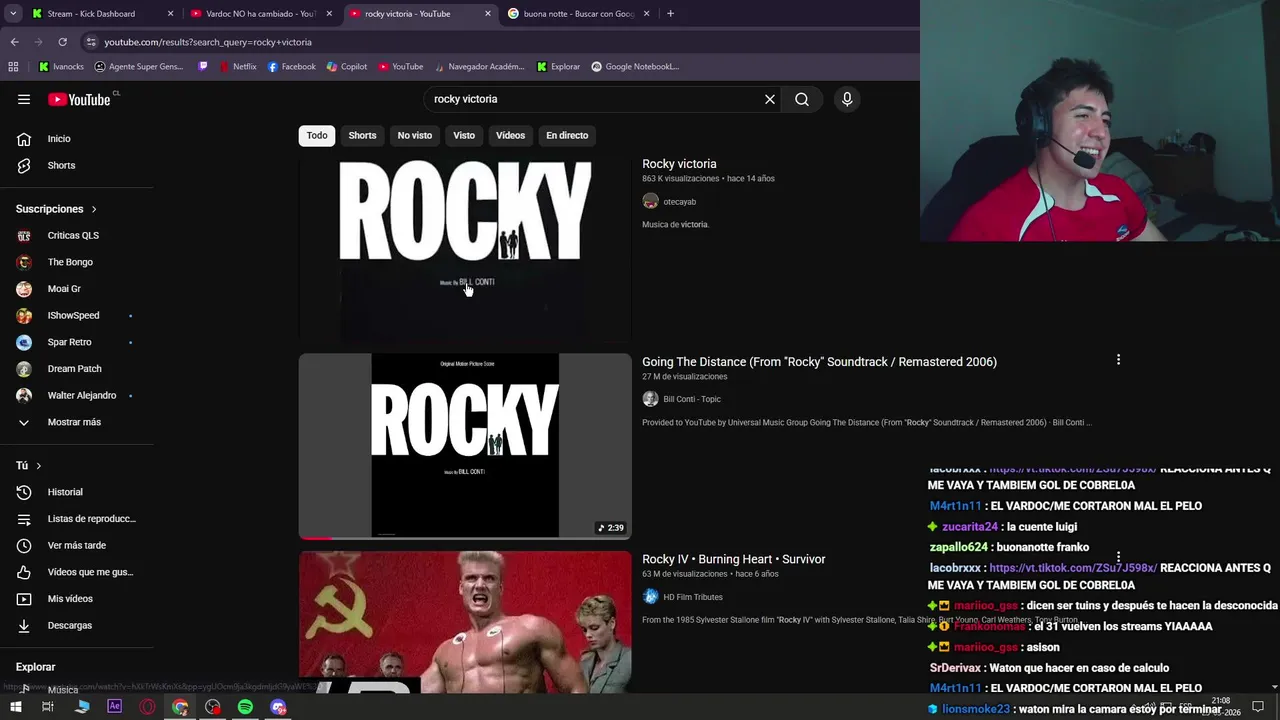Open Spotify from the taskbar
Viewport: 1280px width, 720px height.
click(x=245, y=707)
